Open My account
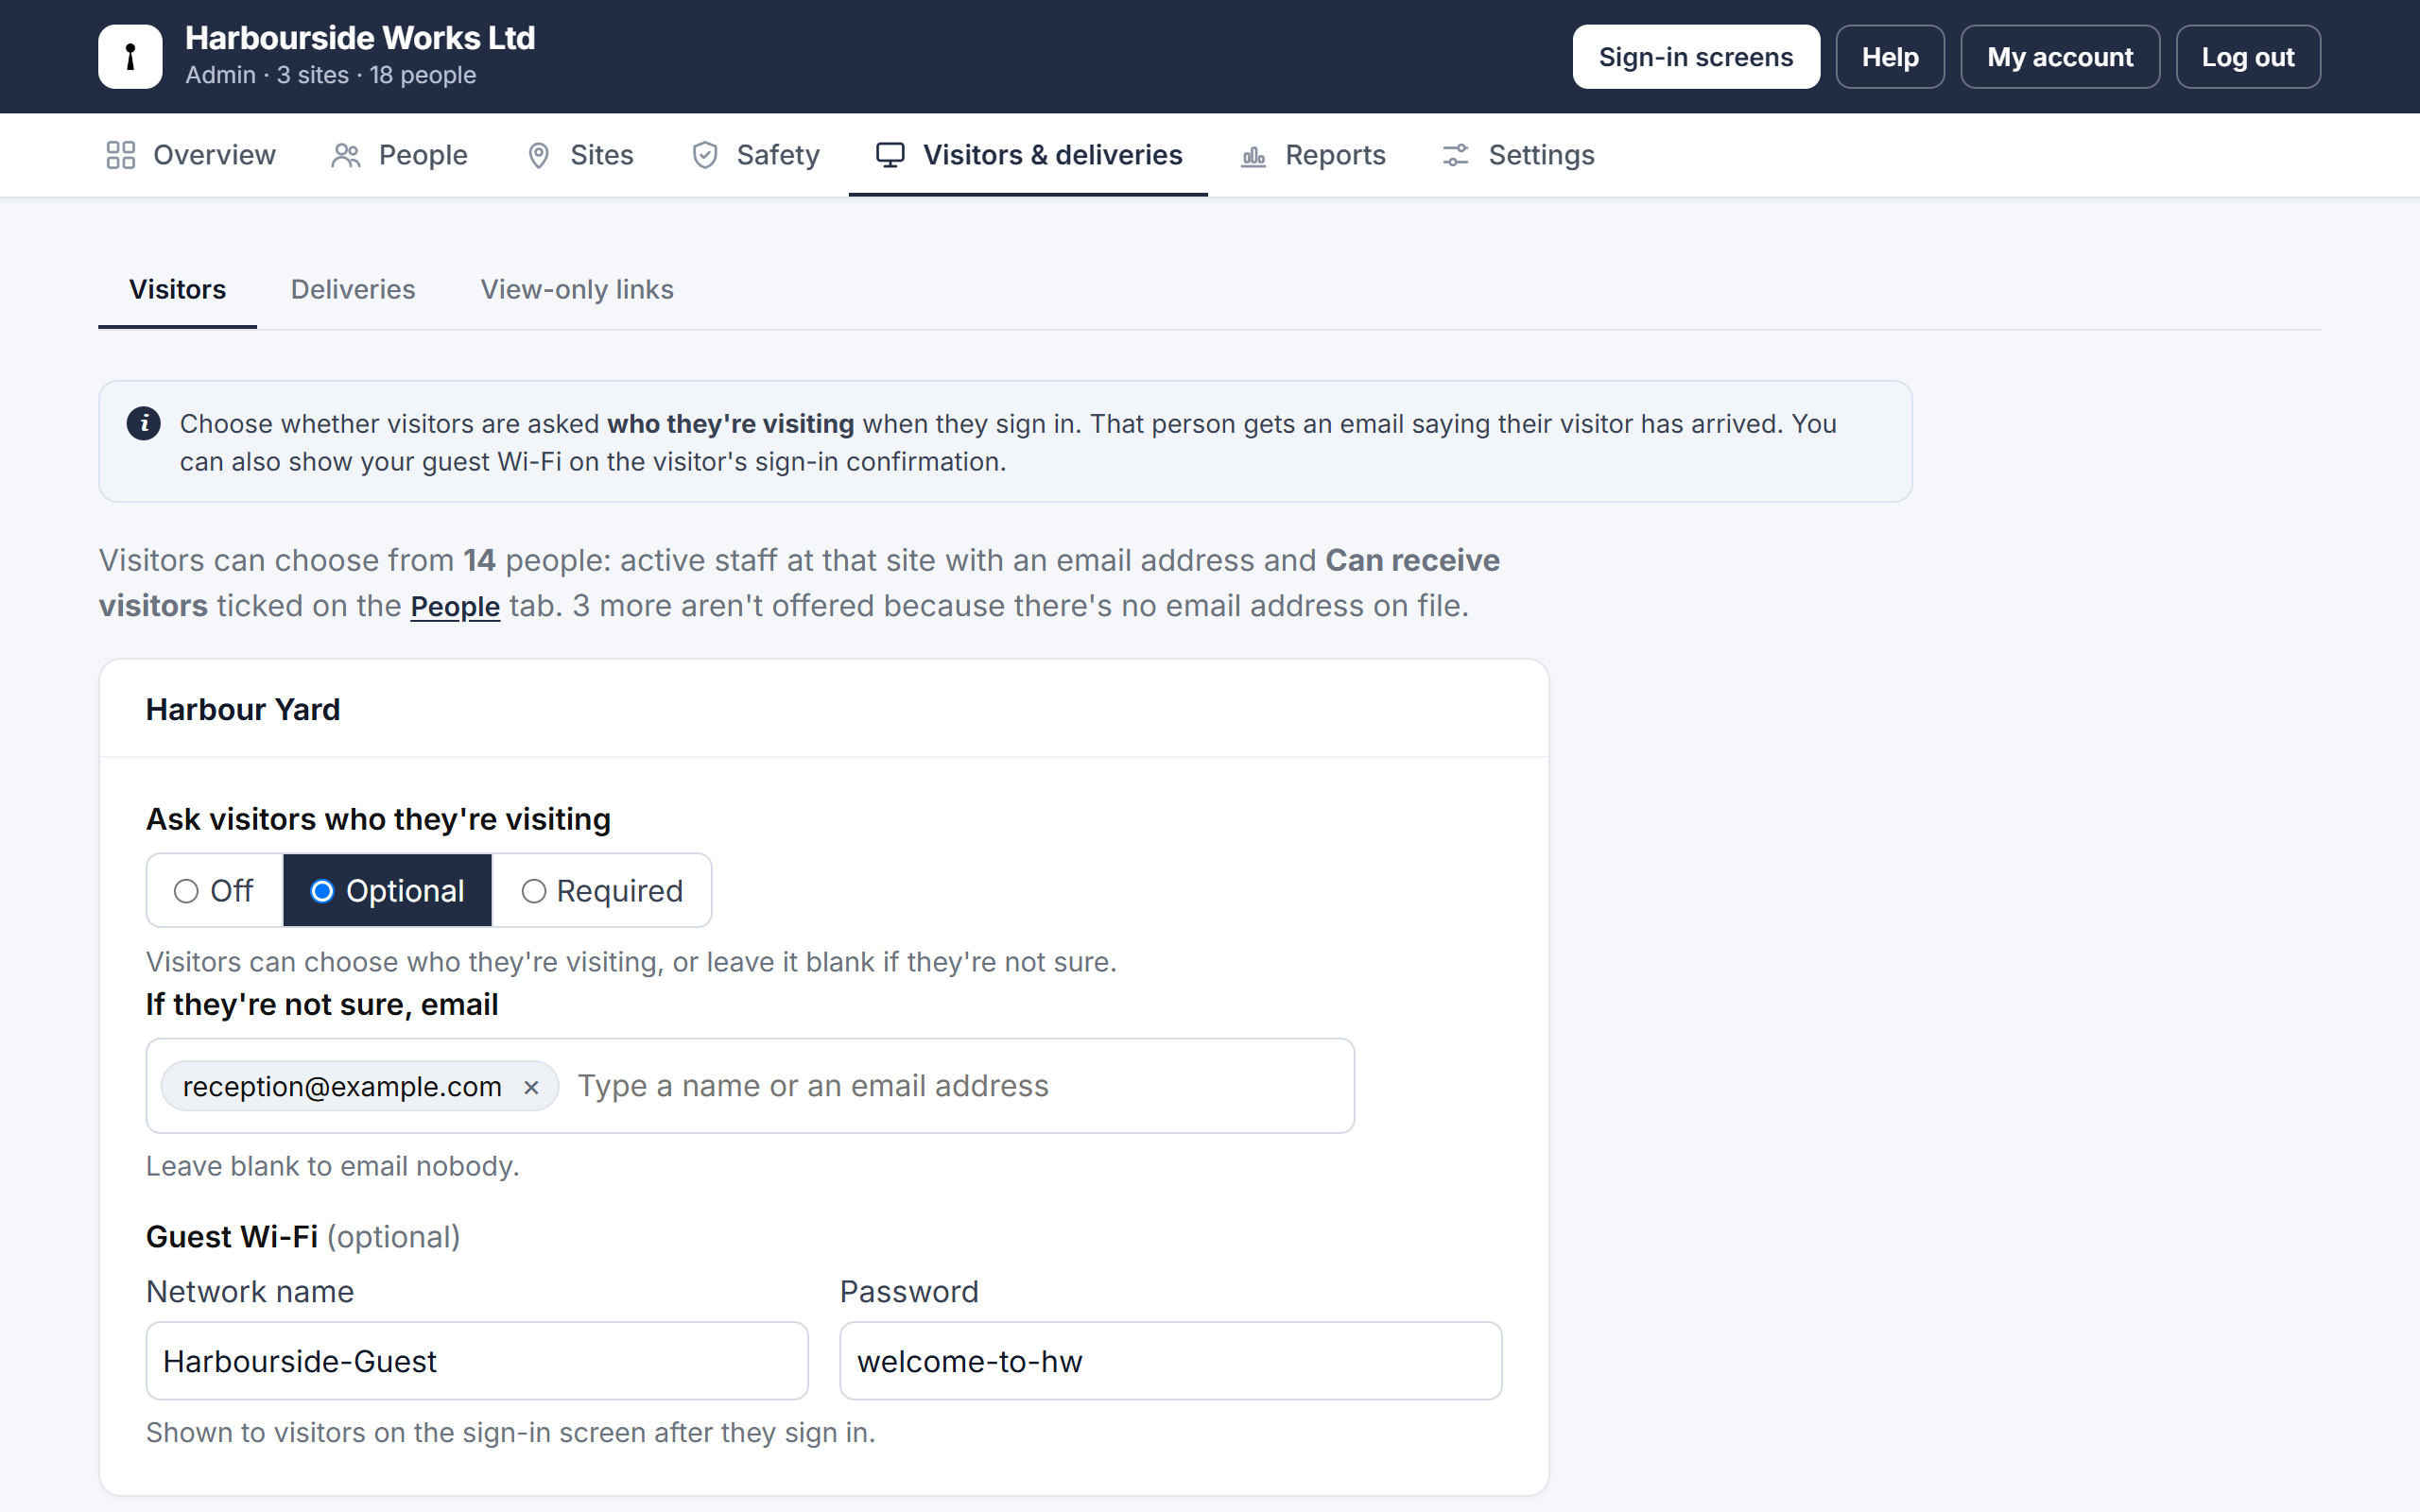2420x1512 pixels. pos(2060,57)
